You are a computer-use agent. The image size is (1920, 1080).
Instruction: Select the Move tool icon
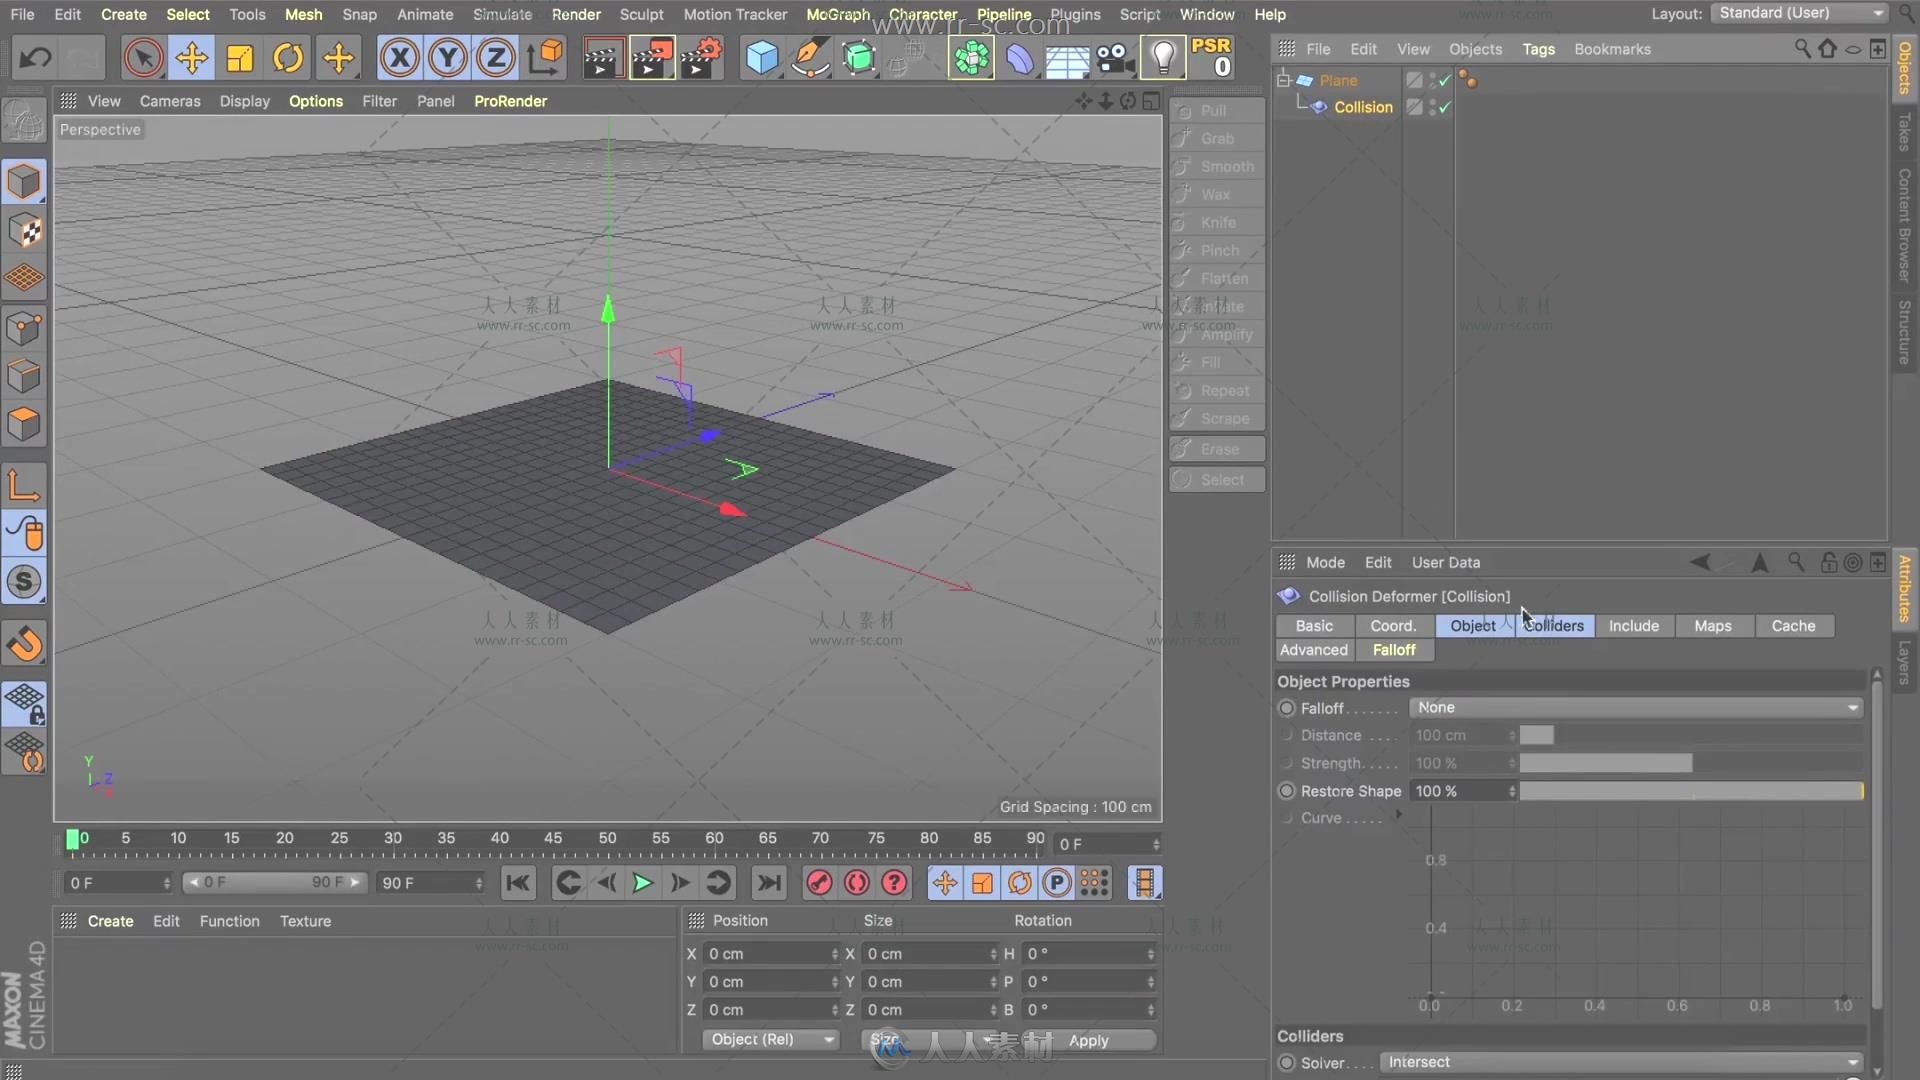191,57
